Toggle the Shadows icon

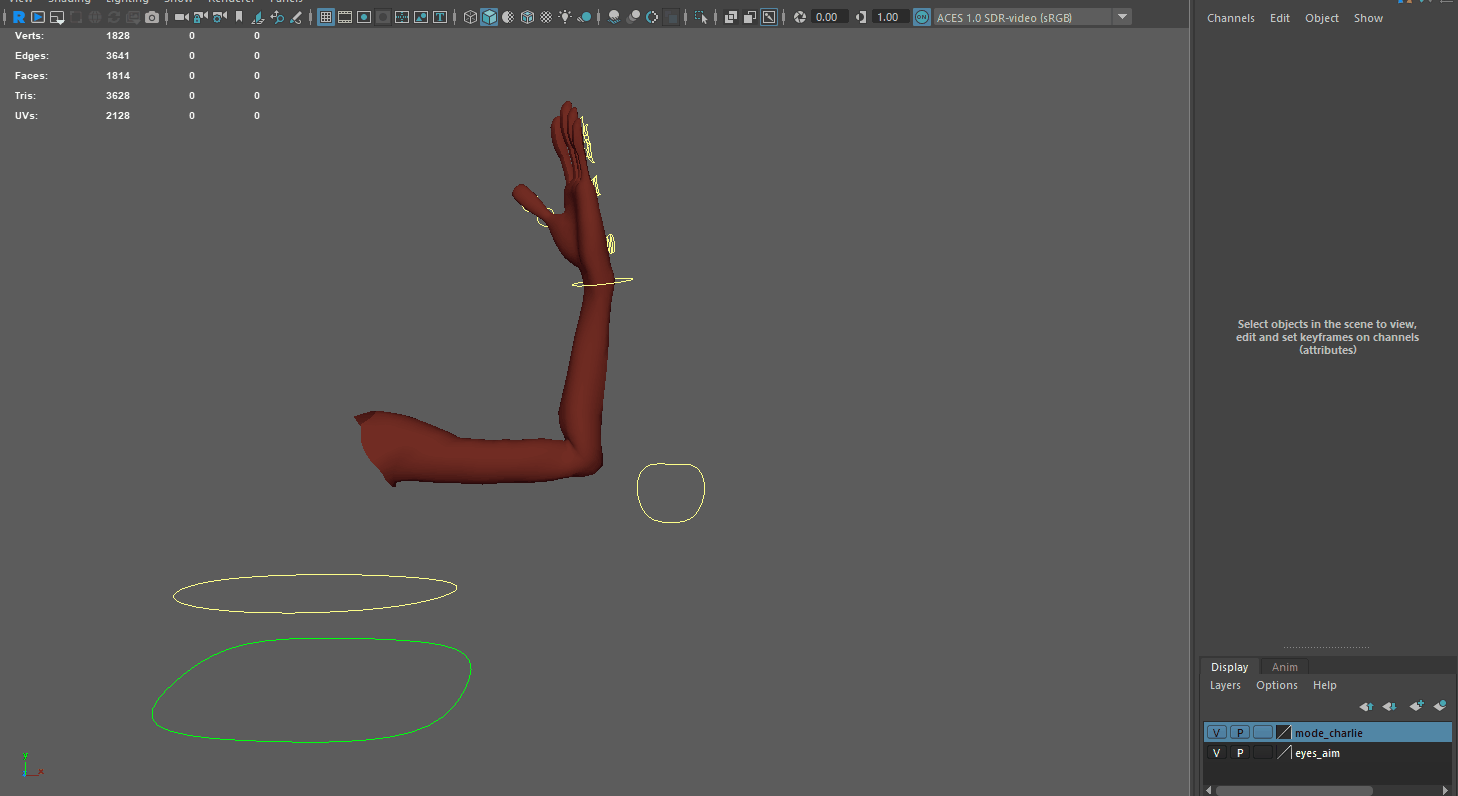pyautogui.click(x=584, y=17)
